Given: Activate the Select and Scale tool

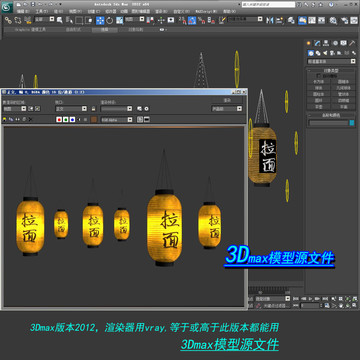Looking at the screenshot, I should coord(119,20).
